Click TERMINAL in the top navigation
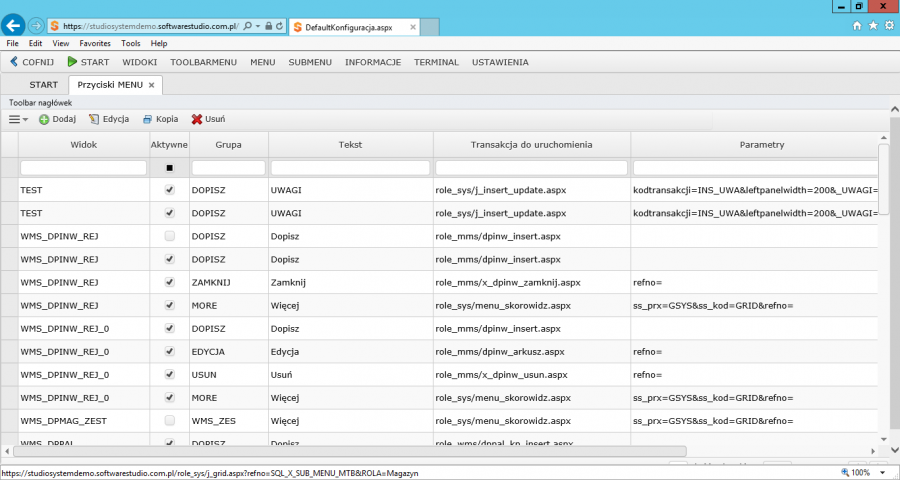This screenshot has height=480, width=900. pos(436,62)
